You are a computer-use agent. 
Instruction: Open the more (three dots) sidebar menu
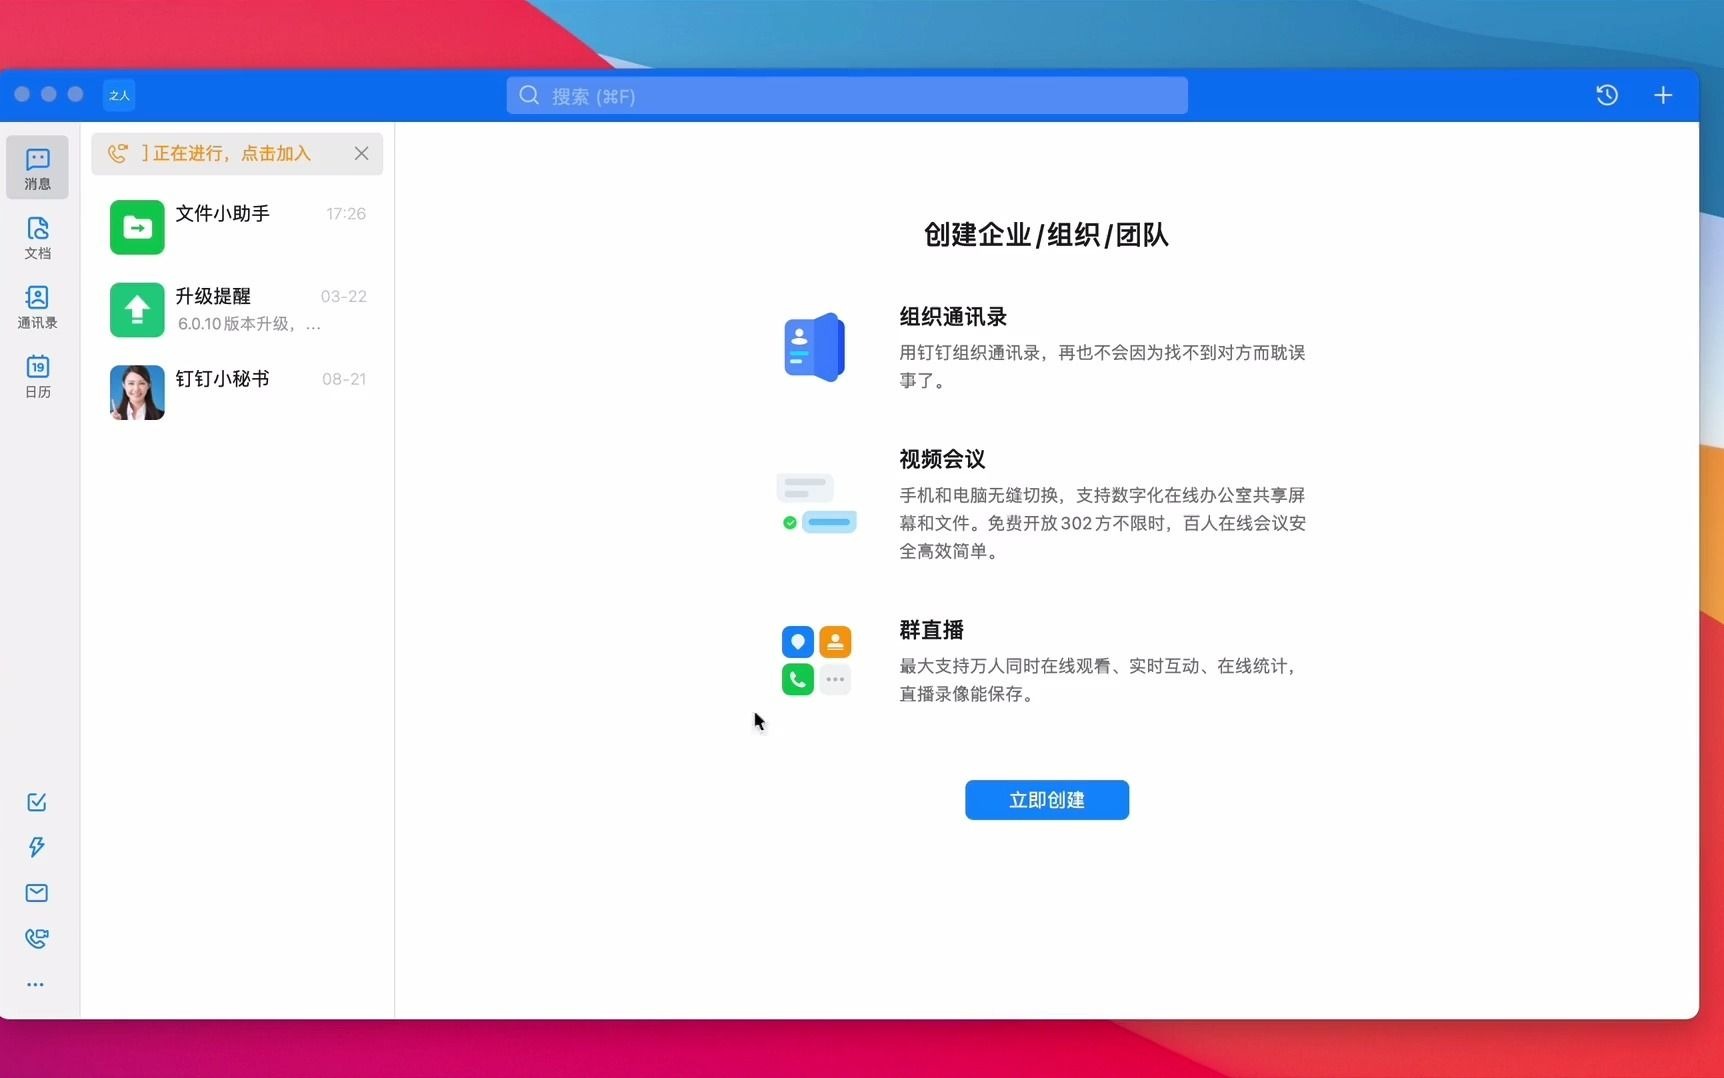(36, 984)
